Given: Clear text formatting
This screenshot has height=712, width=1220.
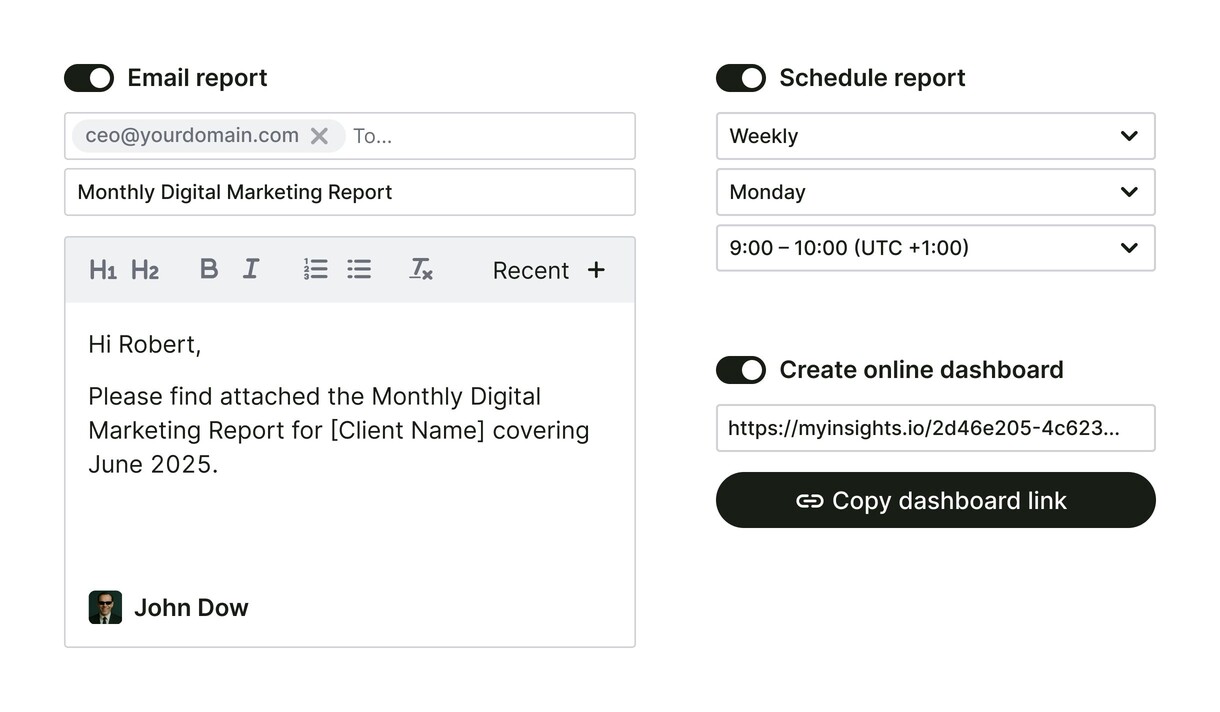Looking at the screenshot, I should (421, 269).
